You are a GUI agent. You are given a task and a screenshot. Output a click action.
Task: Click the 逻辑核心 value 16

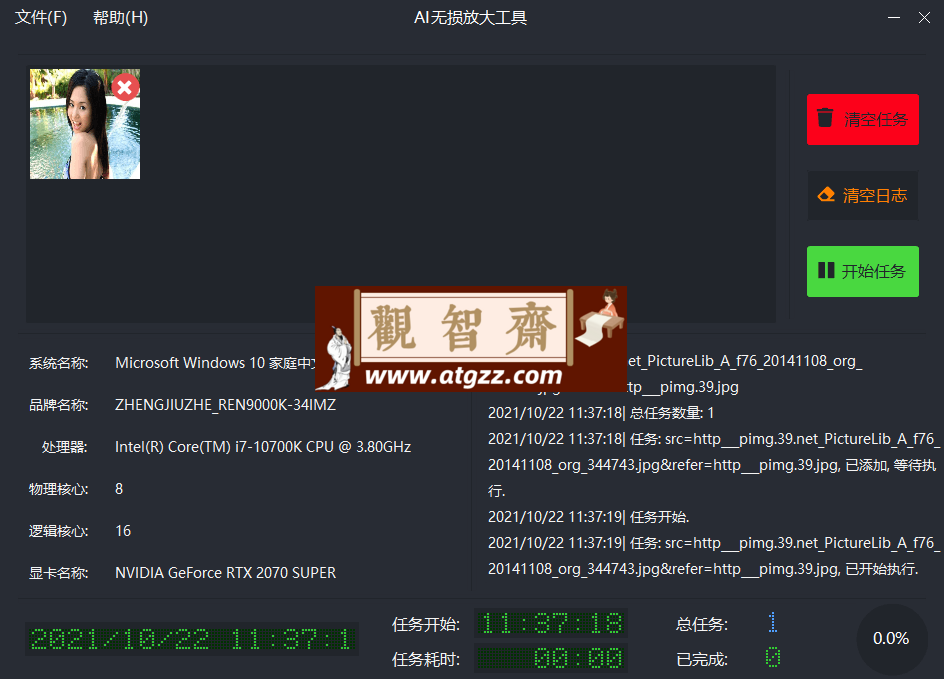point(123,531)
